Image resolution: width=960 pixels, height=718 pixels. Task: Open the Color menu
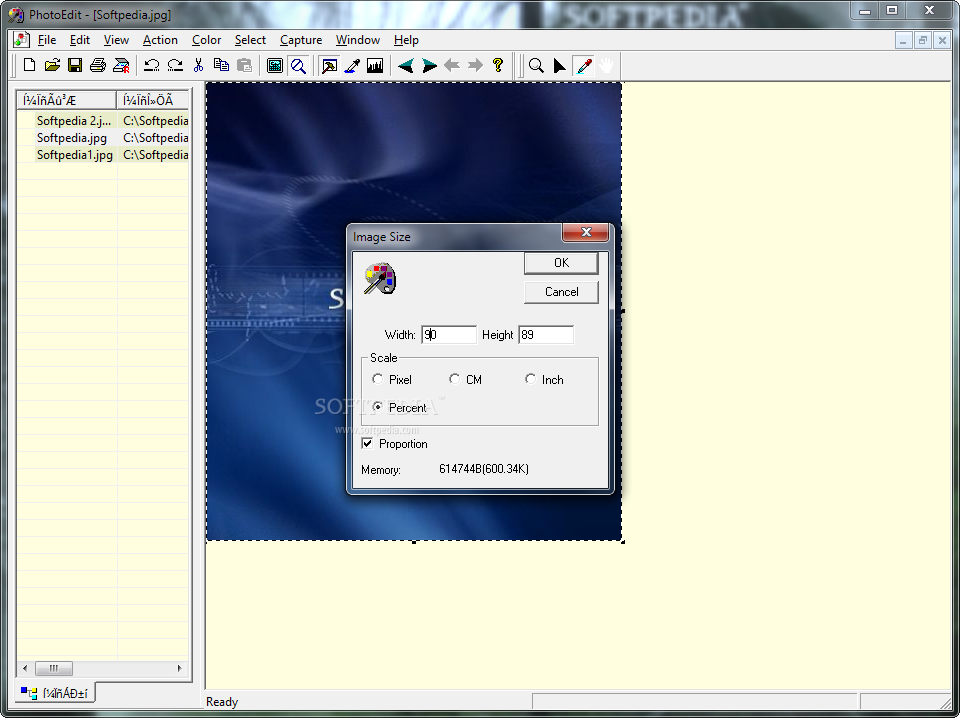coord(206,40)
